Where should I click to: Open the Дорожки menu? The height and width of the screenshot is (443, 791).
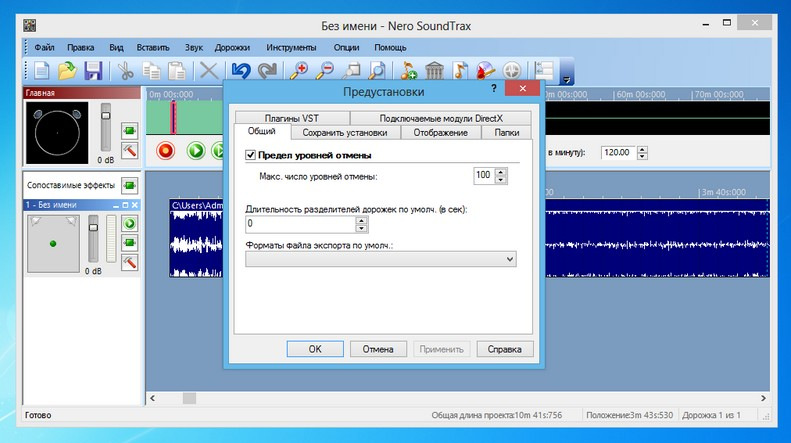pos(232,47)
